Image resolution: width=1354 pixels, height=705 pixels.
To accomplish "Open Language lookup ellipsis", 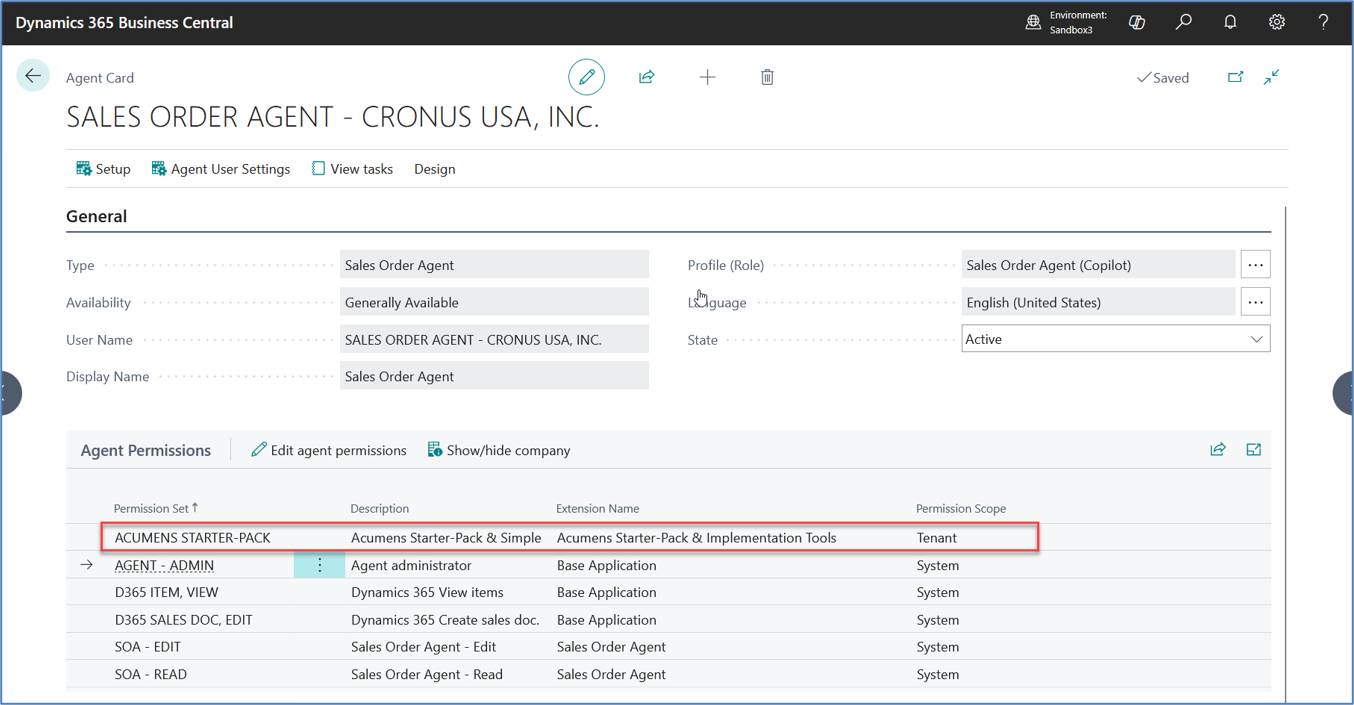I will (1255, 302).
